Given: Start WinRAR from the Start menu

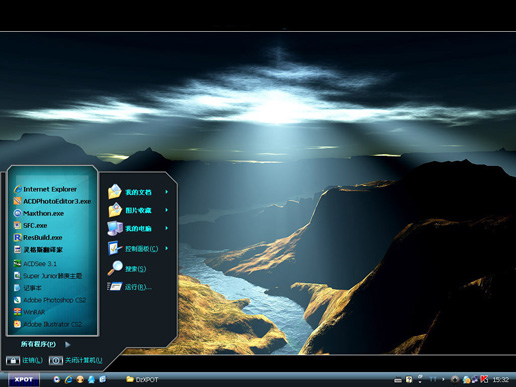Looking at the screenshot, I should 29,312.
